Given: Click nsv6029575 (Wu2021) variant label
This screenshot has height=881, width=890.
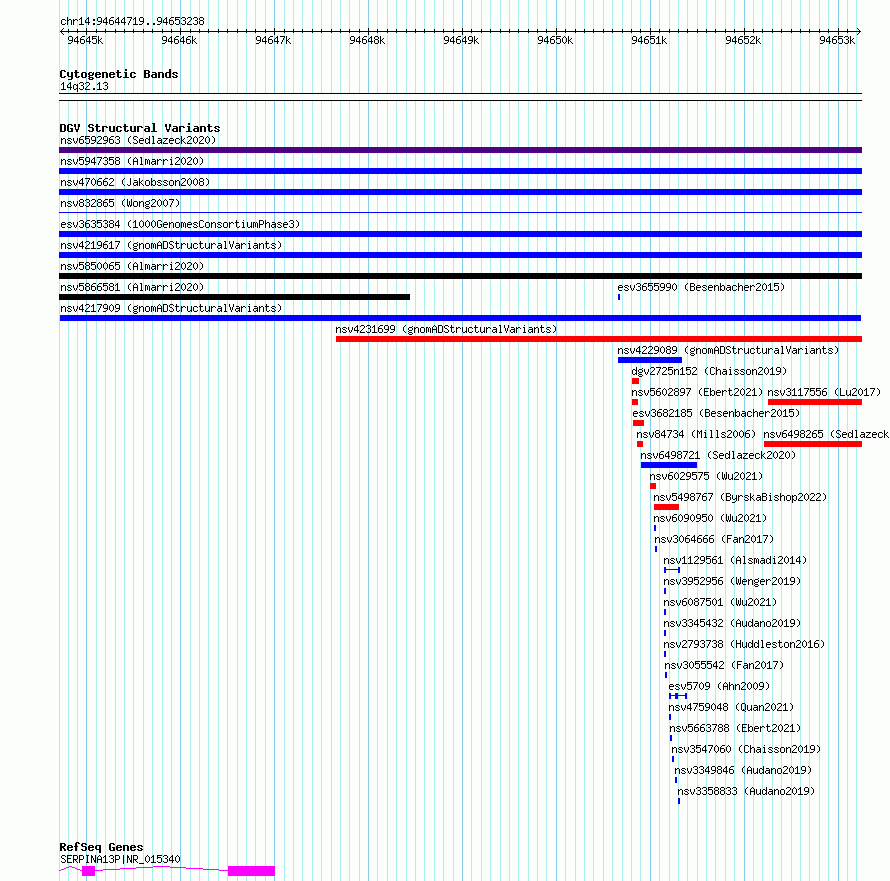Looking at the screenshot, I should pos(706,476).
